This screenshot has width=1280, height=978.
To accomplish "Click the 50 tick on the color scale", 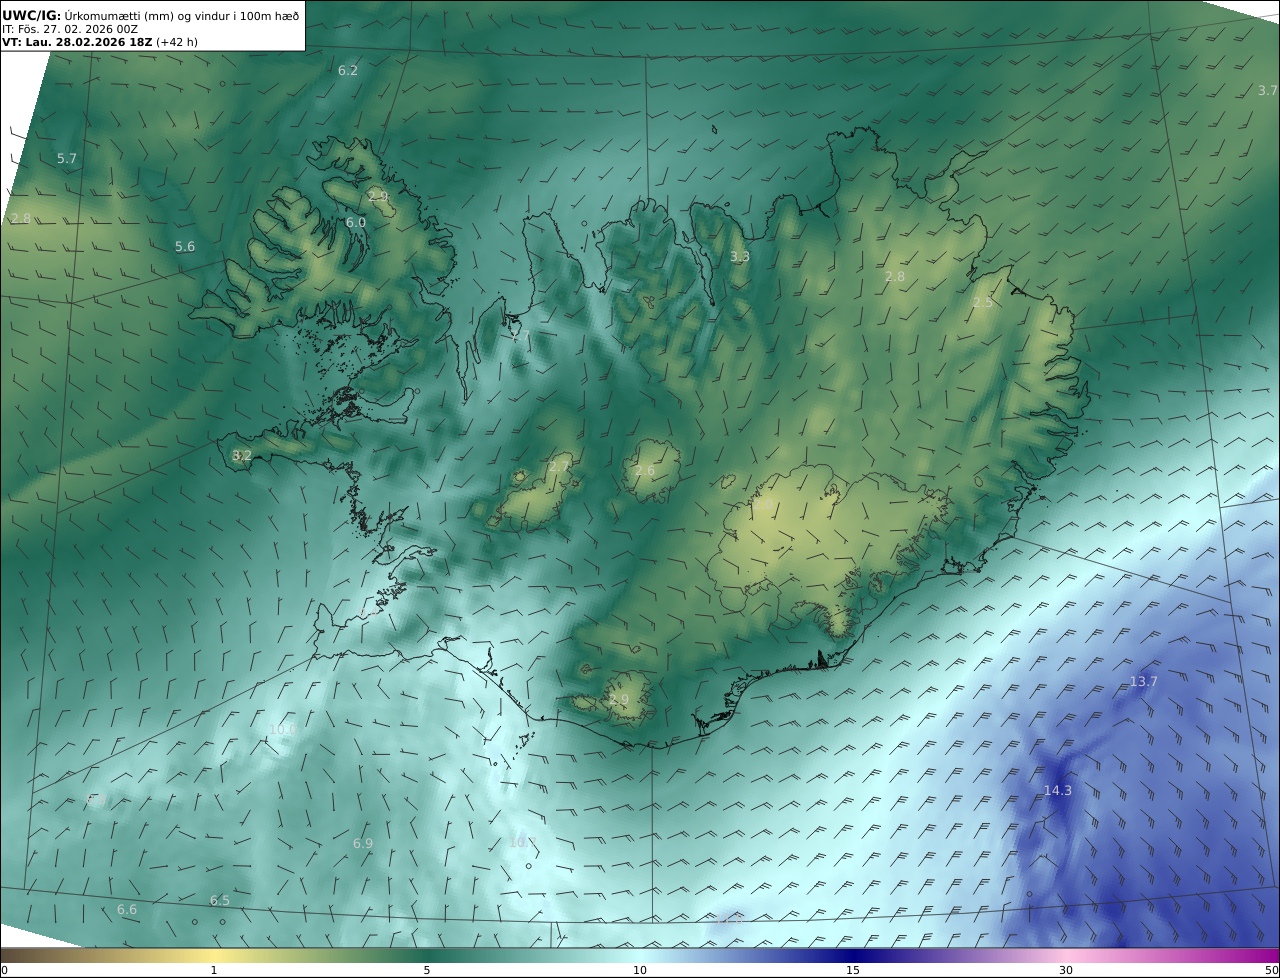I will coord(1271,970).
